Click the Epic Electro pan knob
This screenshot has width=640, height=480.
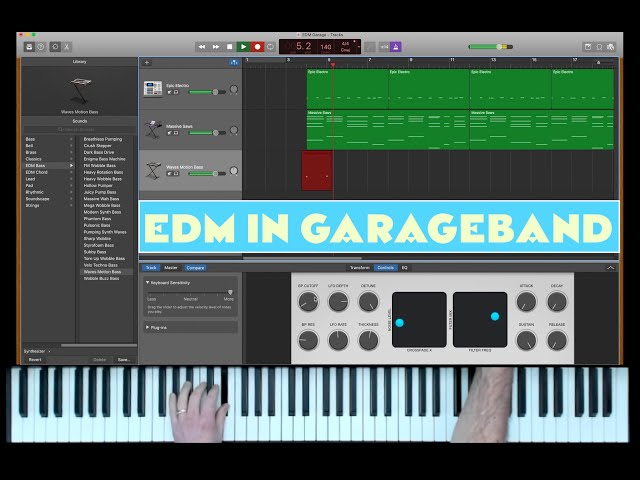(x=234, y=89)
